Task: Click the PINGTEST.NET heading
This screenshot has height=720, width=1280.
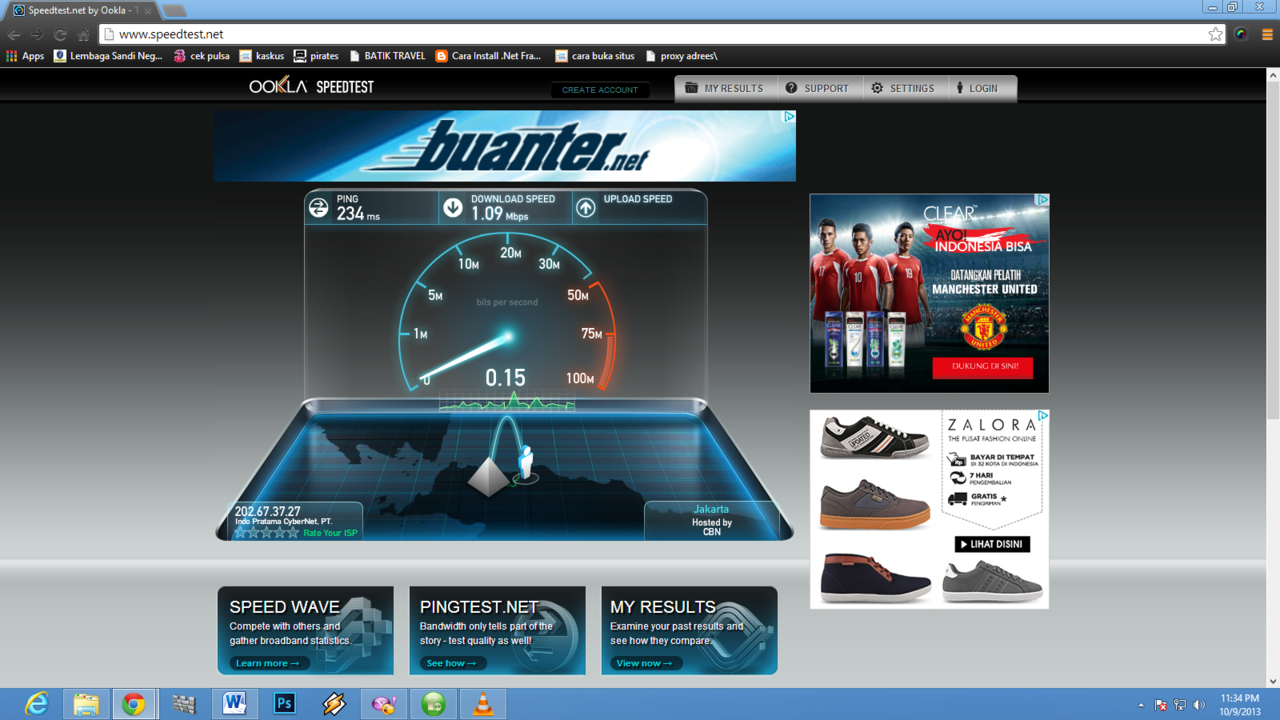Action: tap(480, 607)
